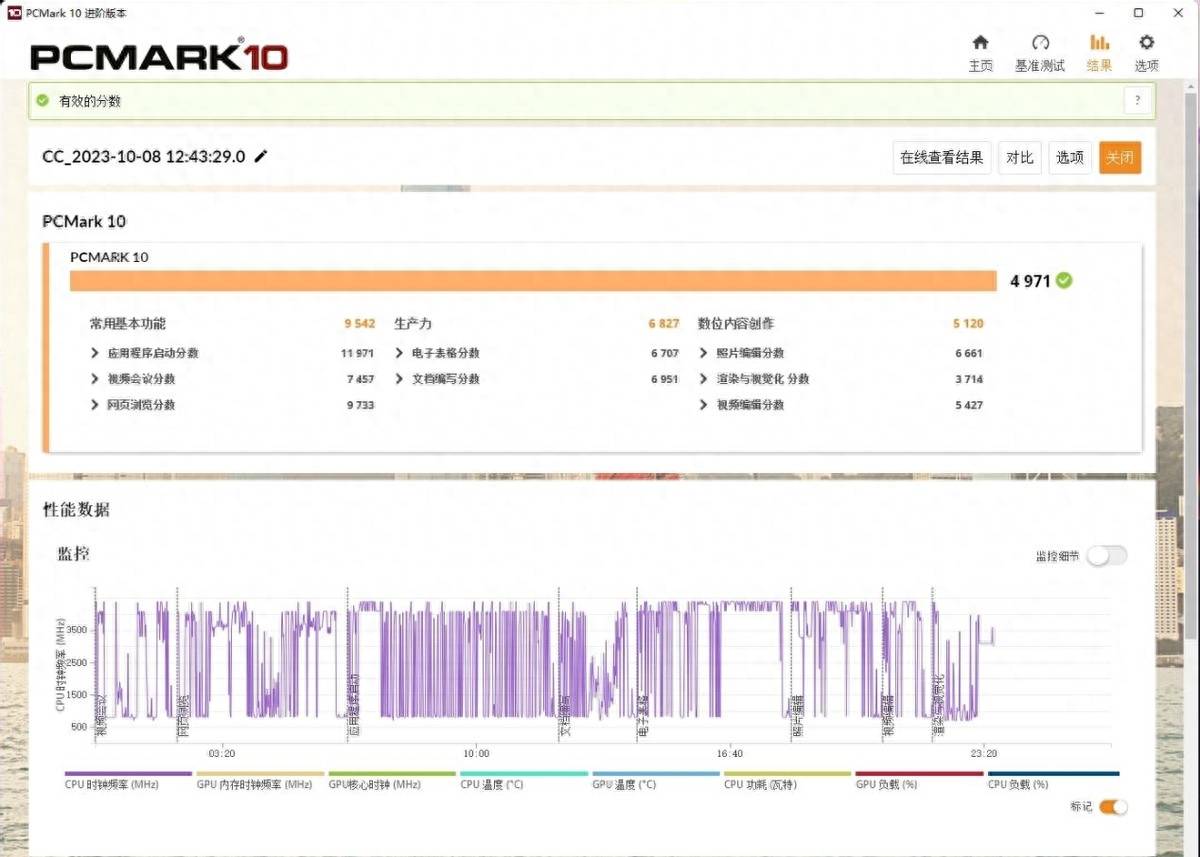Click the pencil icon to rename the result
This screenshot has width=1200, height=857.
(261, 156)
